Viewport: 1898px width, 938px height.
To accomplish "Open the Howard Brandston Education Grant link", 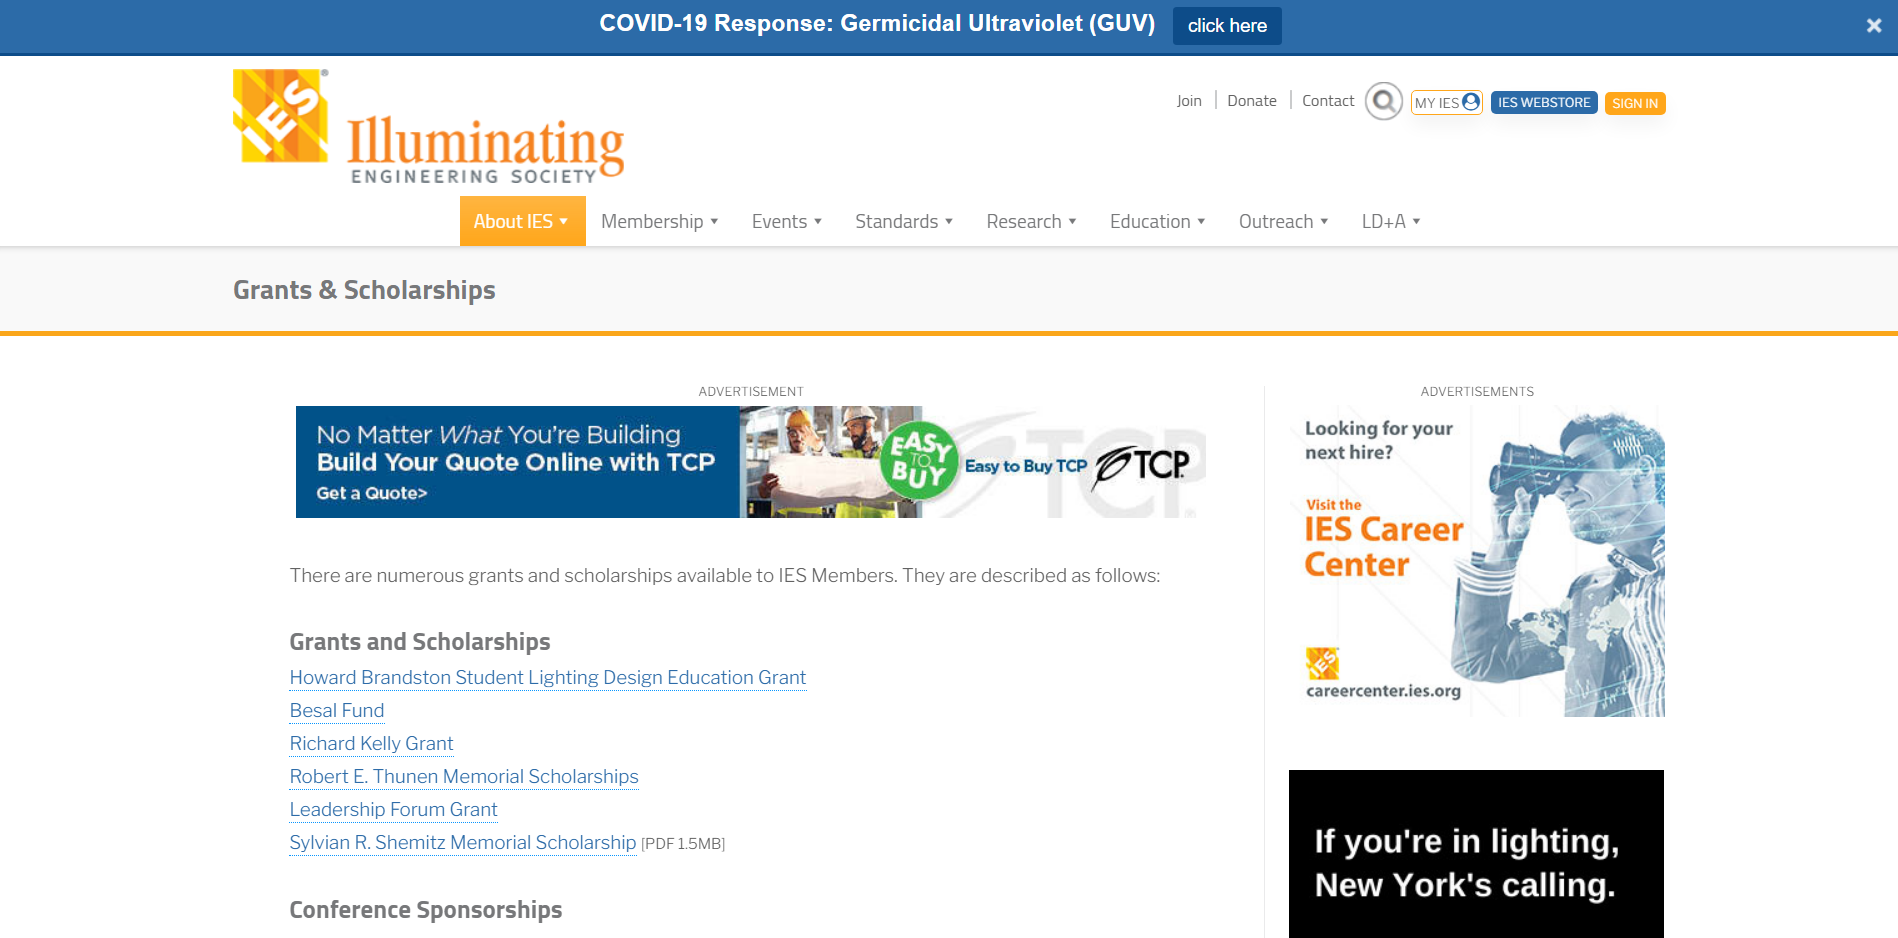I will point(547,678).
